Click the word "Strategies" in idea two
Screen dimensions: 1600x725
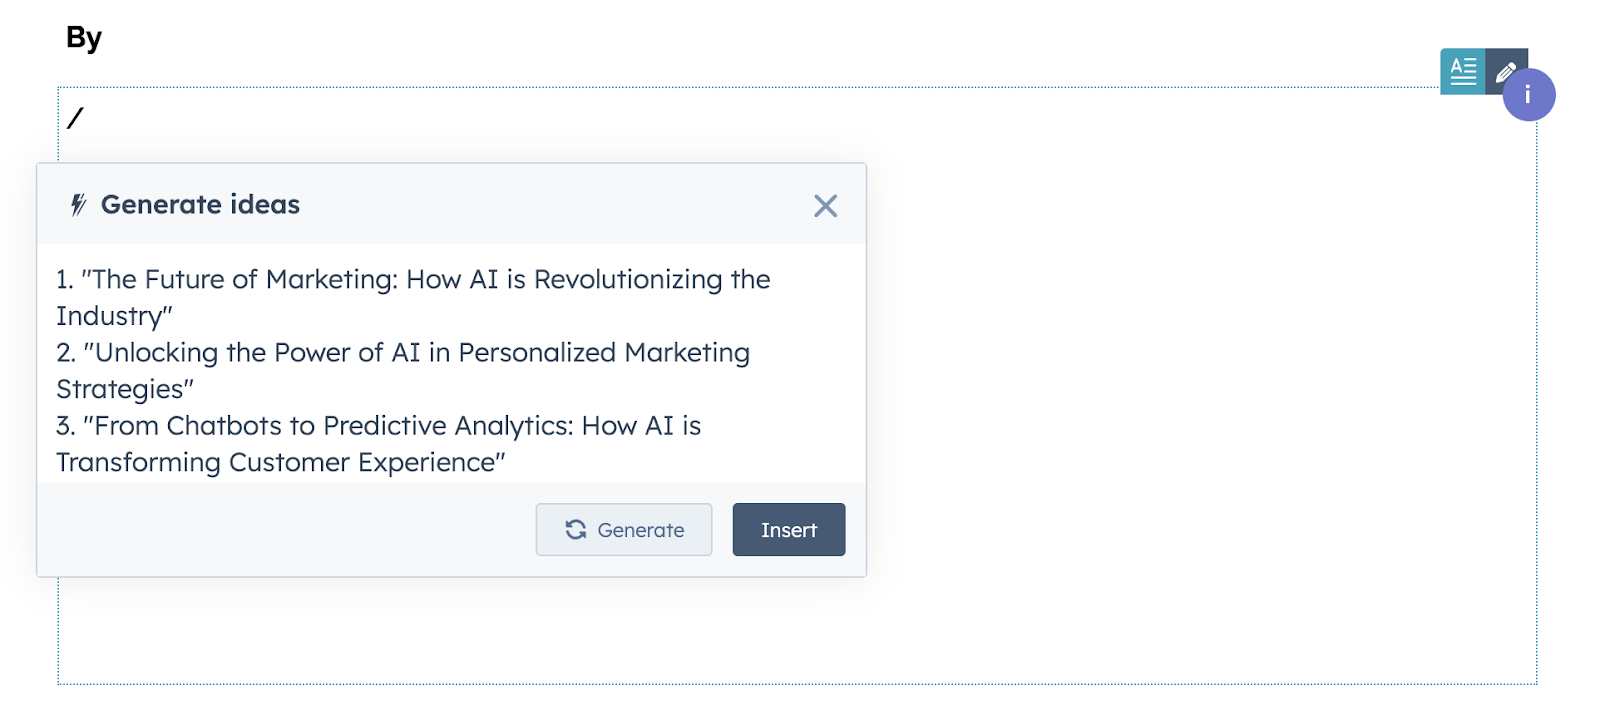pos(120,389)
